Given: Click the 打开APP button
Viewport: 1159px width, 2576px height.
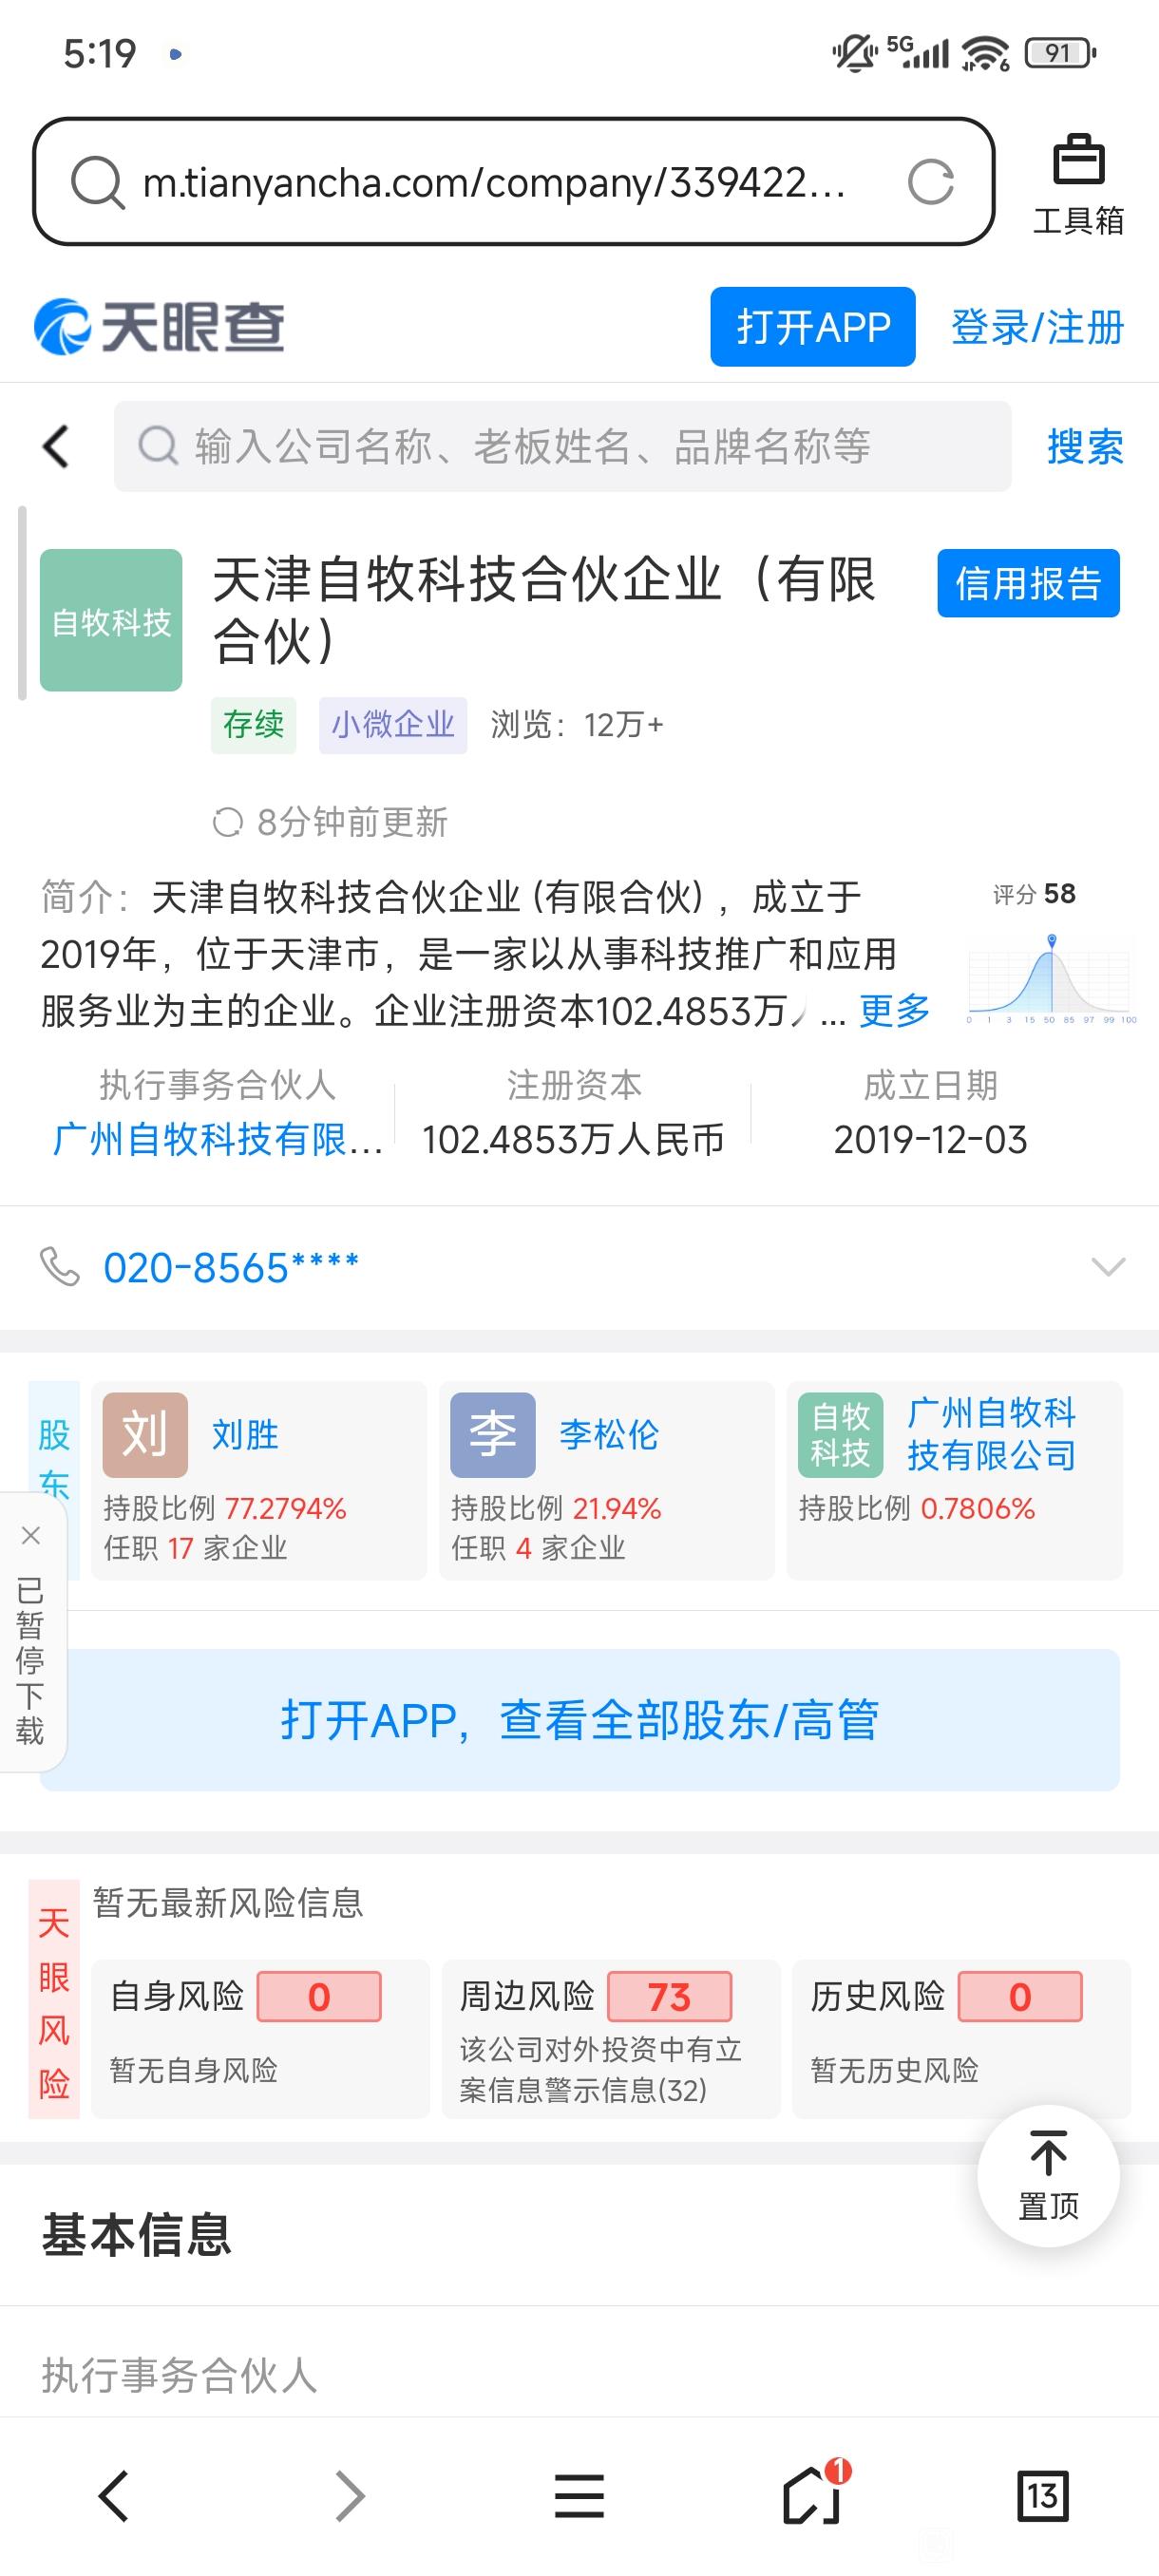Looking at the screenshot, I should pos(812,327).
